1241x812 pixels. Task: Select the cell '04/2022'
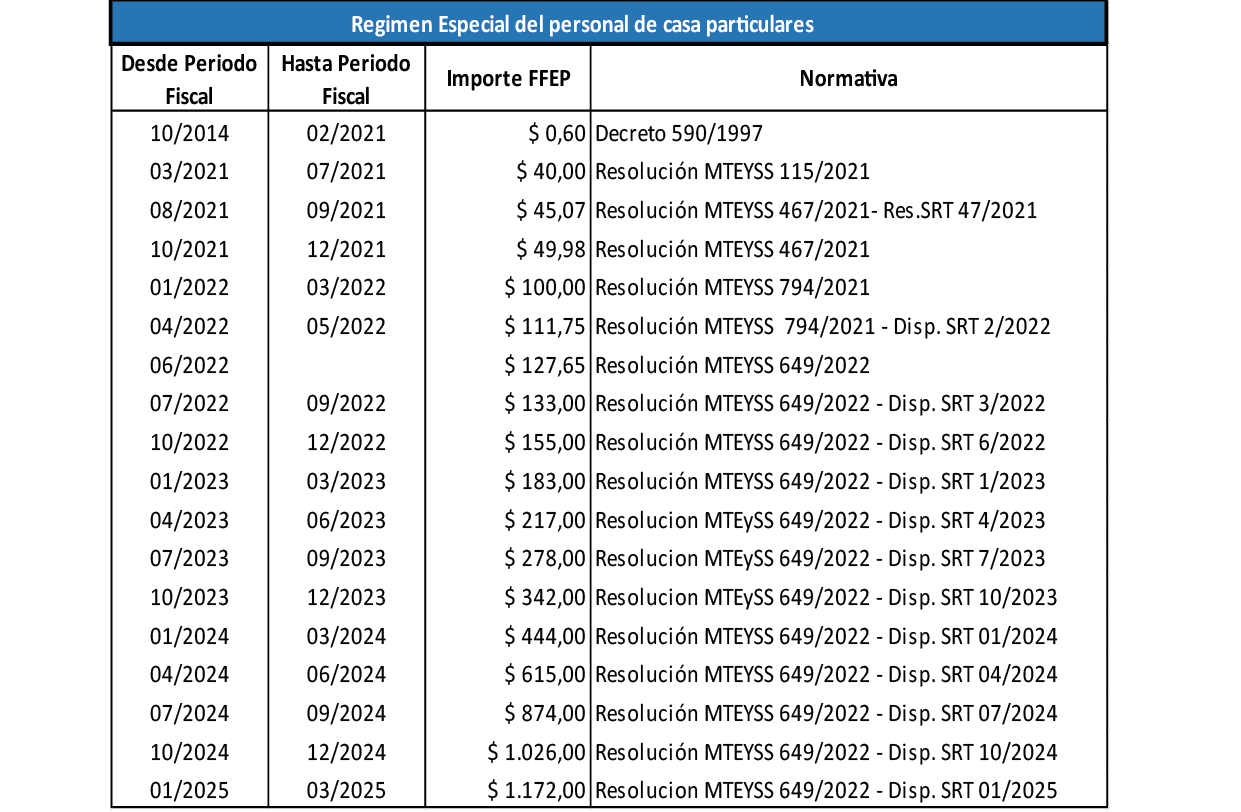tap(189, 326)
